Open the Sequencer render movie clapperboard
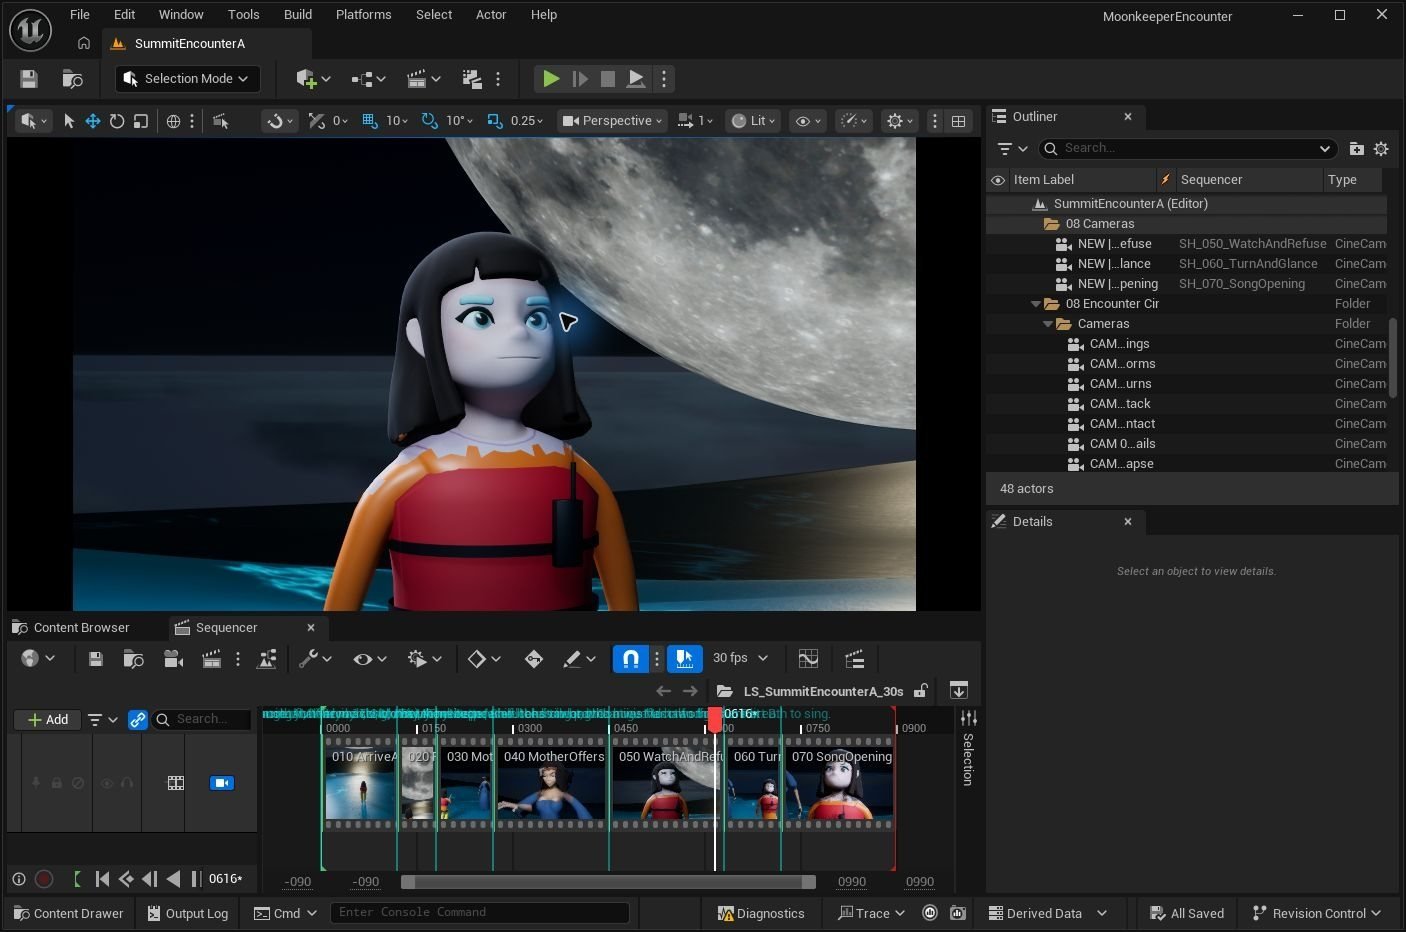Screen dimensions: 1406x932 pyautogui.click(x=211, y=659)
